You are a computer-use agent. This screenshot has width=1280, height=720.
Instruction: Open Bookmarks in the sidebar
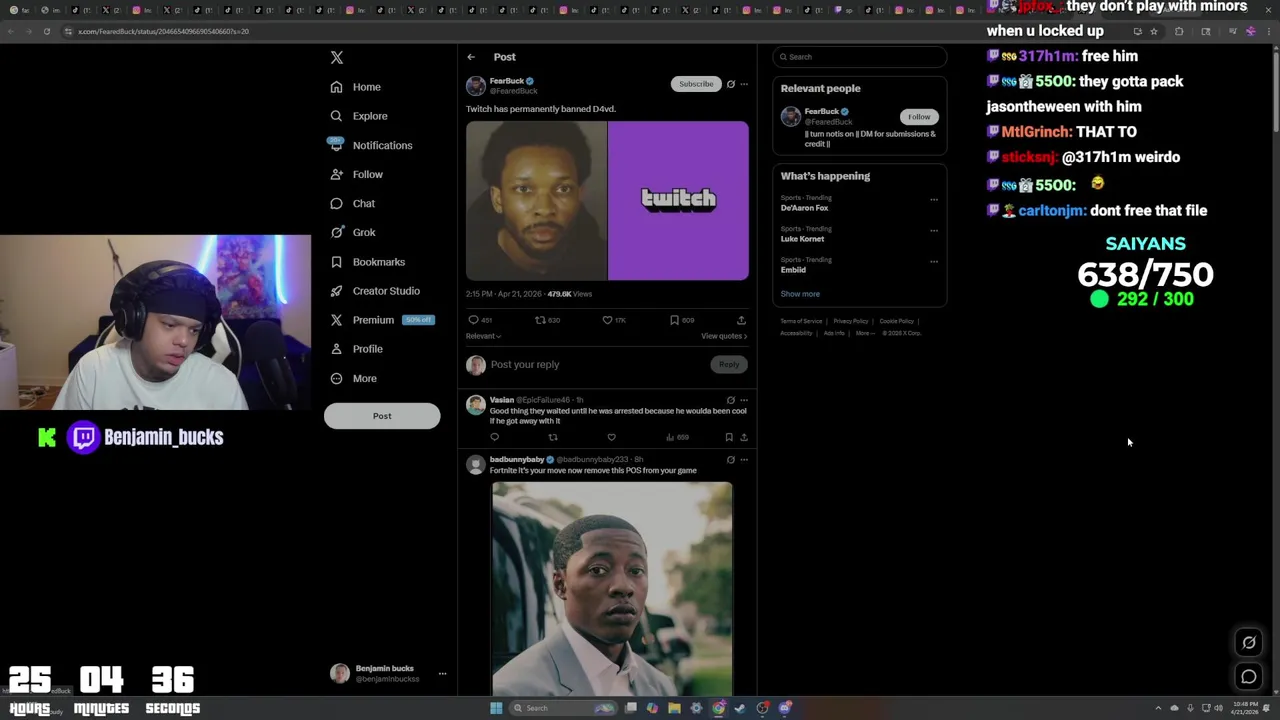(x=367, y=262)
